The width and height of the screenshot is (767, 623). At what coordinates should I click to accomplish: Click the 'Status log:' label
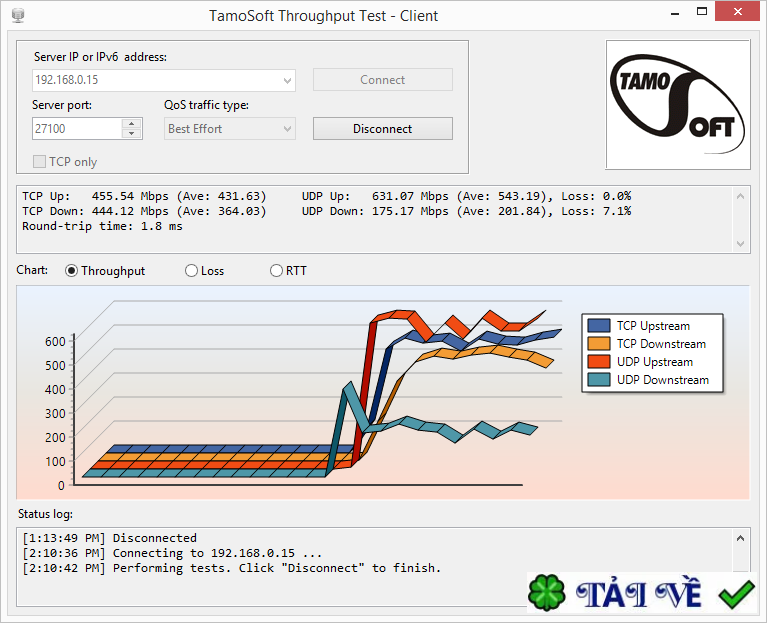click(45, 514)
